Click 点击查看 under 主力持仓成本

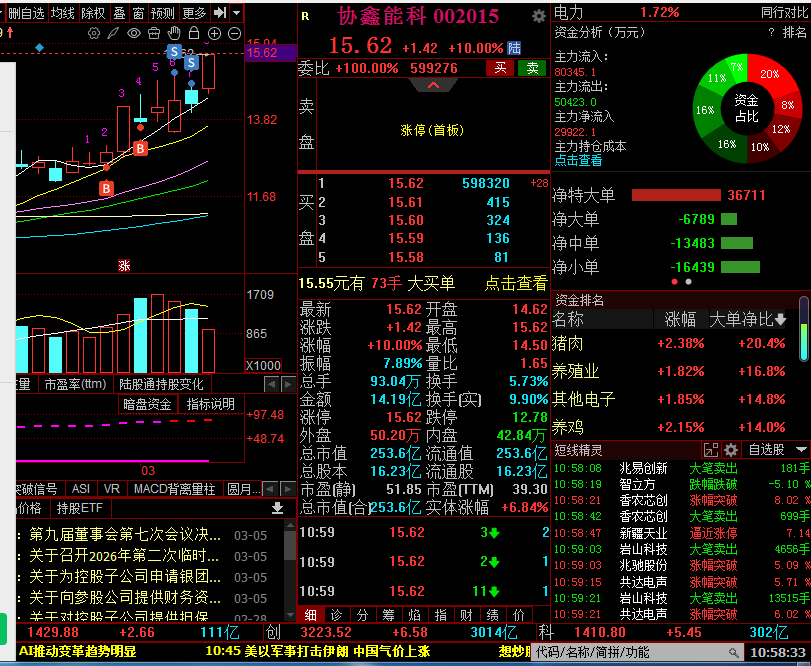(578, 160)
